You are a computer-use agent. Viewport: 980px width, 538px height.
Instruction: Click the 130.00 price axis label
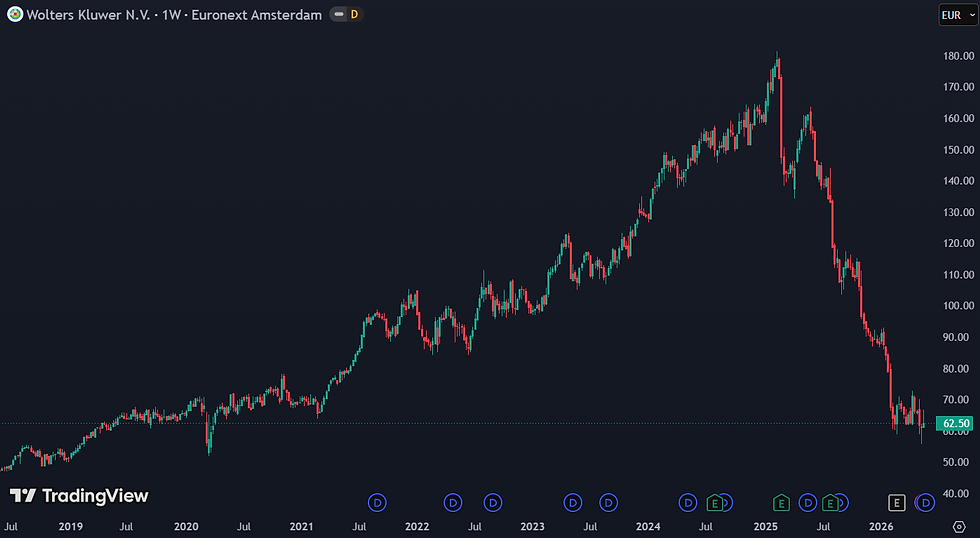[959, 212]
